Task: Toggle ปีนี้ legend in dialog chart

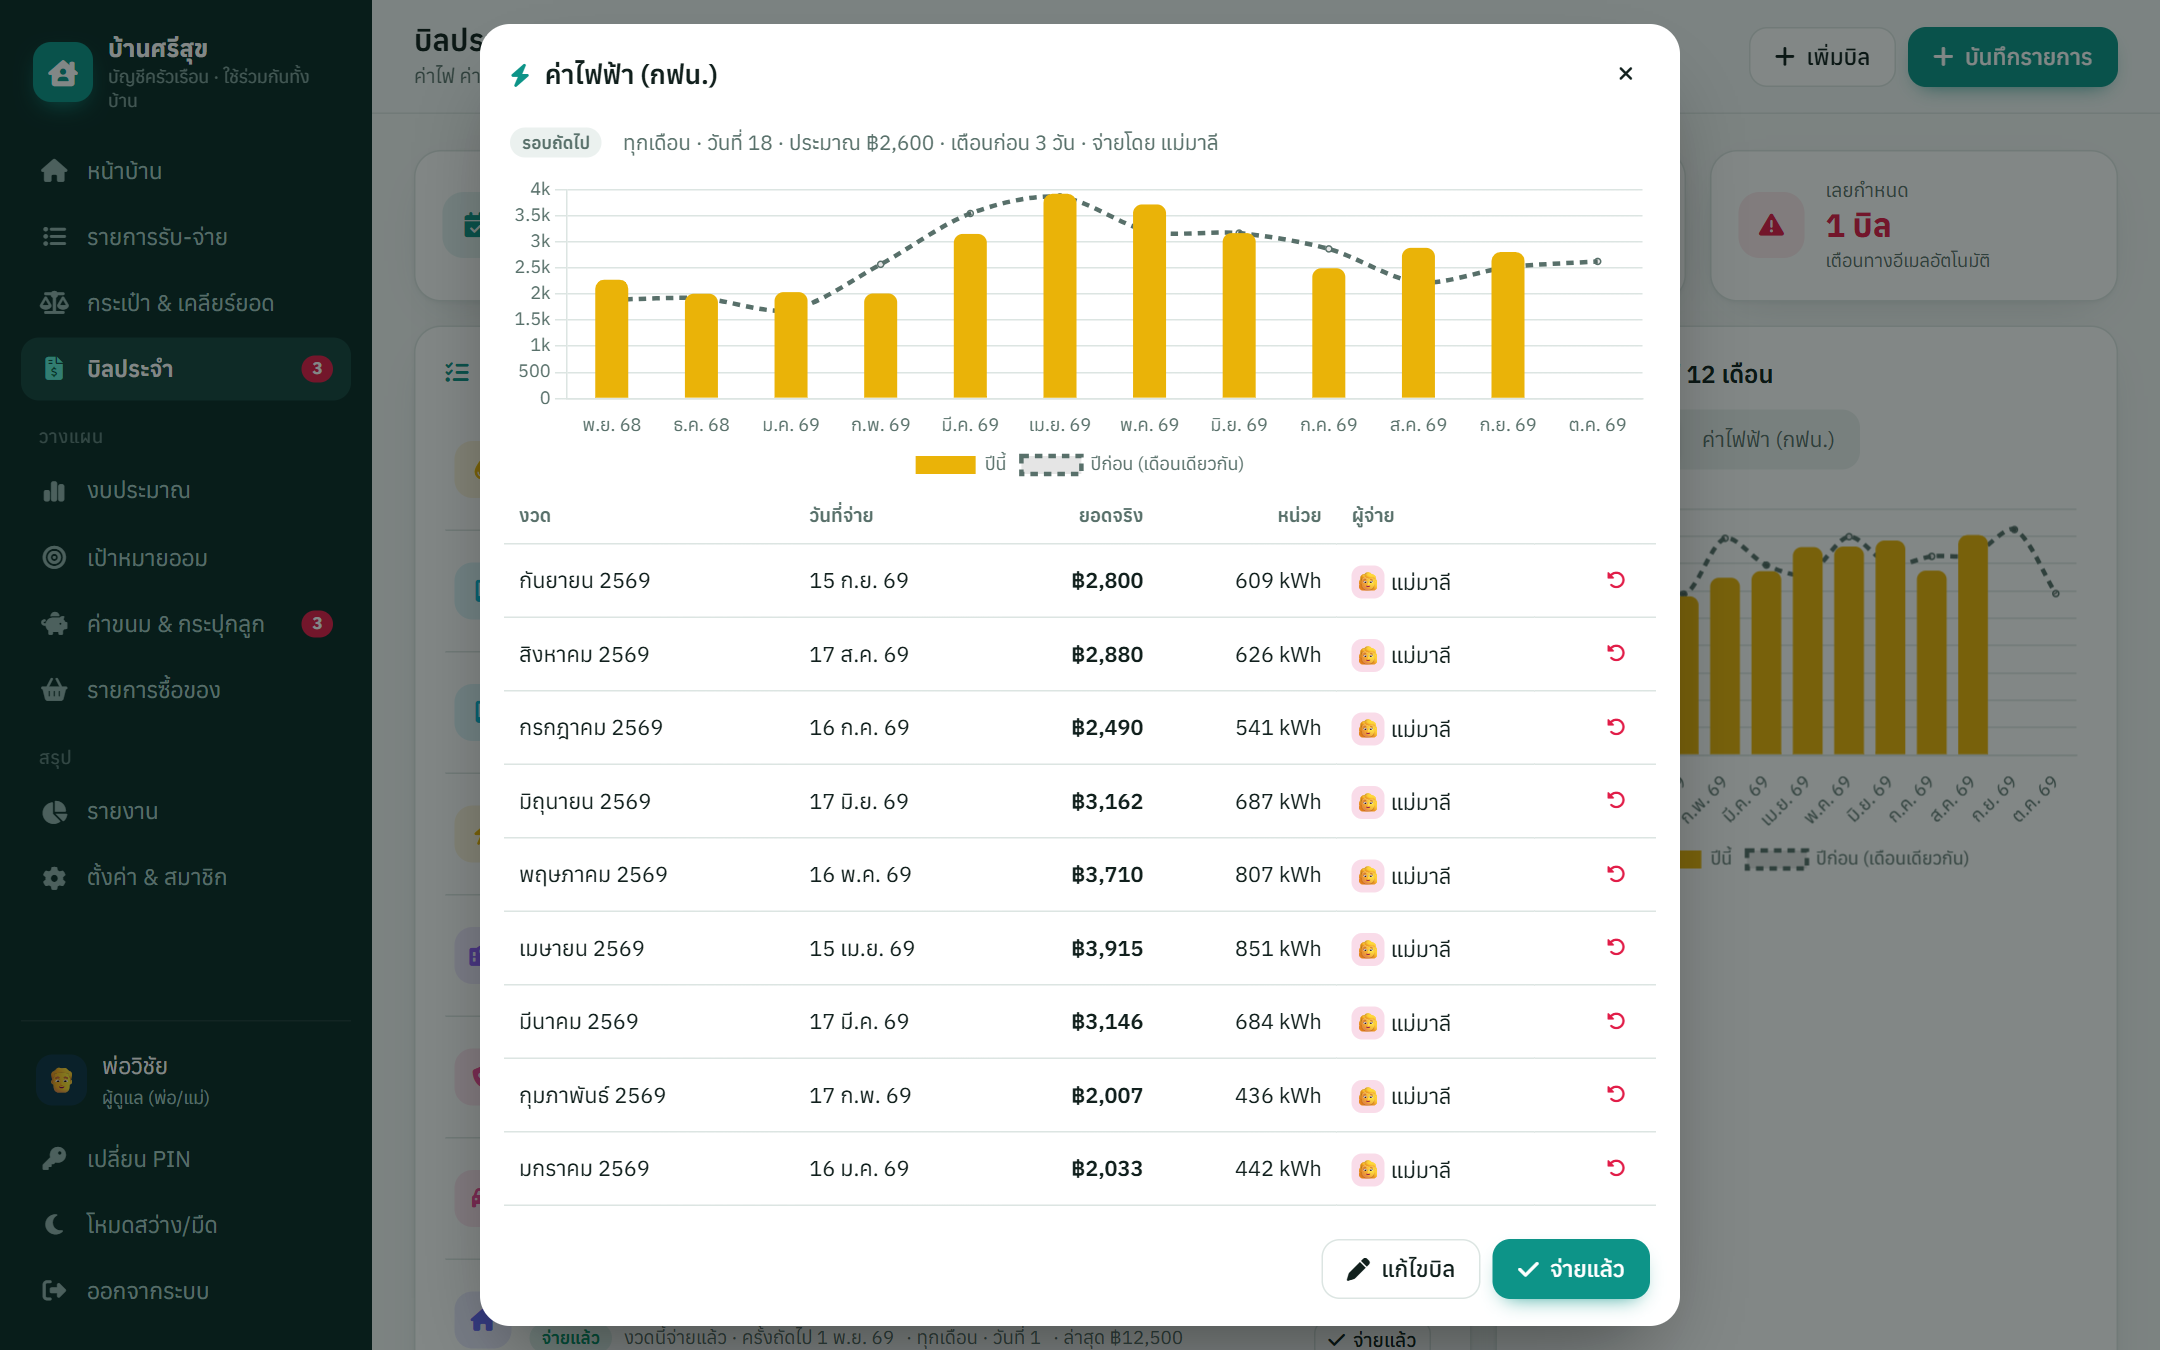Action: (961, 464)
